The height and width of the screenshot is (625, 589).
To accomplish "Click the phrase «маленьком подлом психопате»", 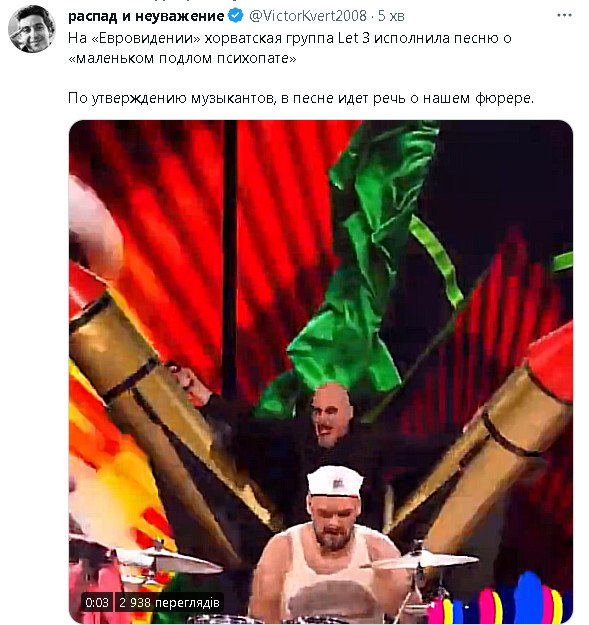I will tap(183, 58).
